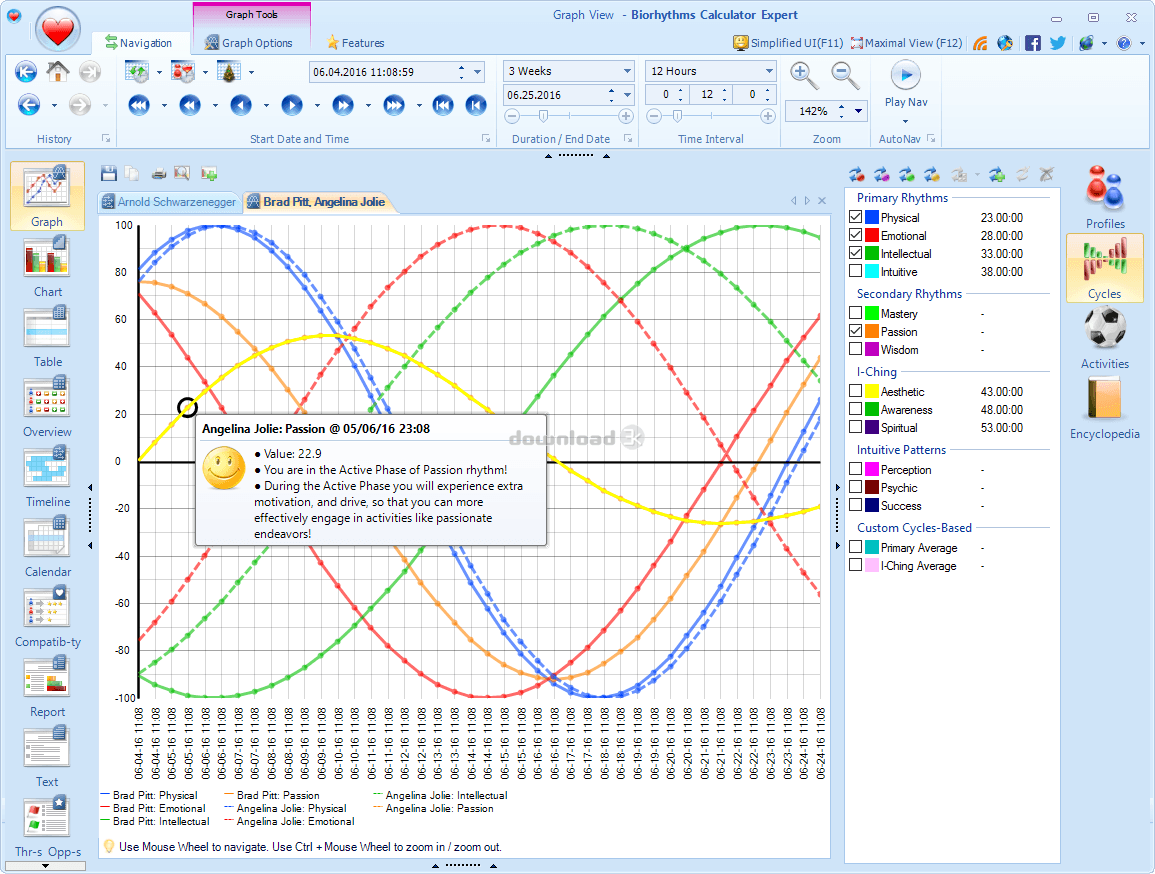Open the Cycles panel

pos(1105,268)
